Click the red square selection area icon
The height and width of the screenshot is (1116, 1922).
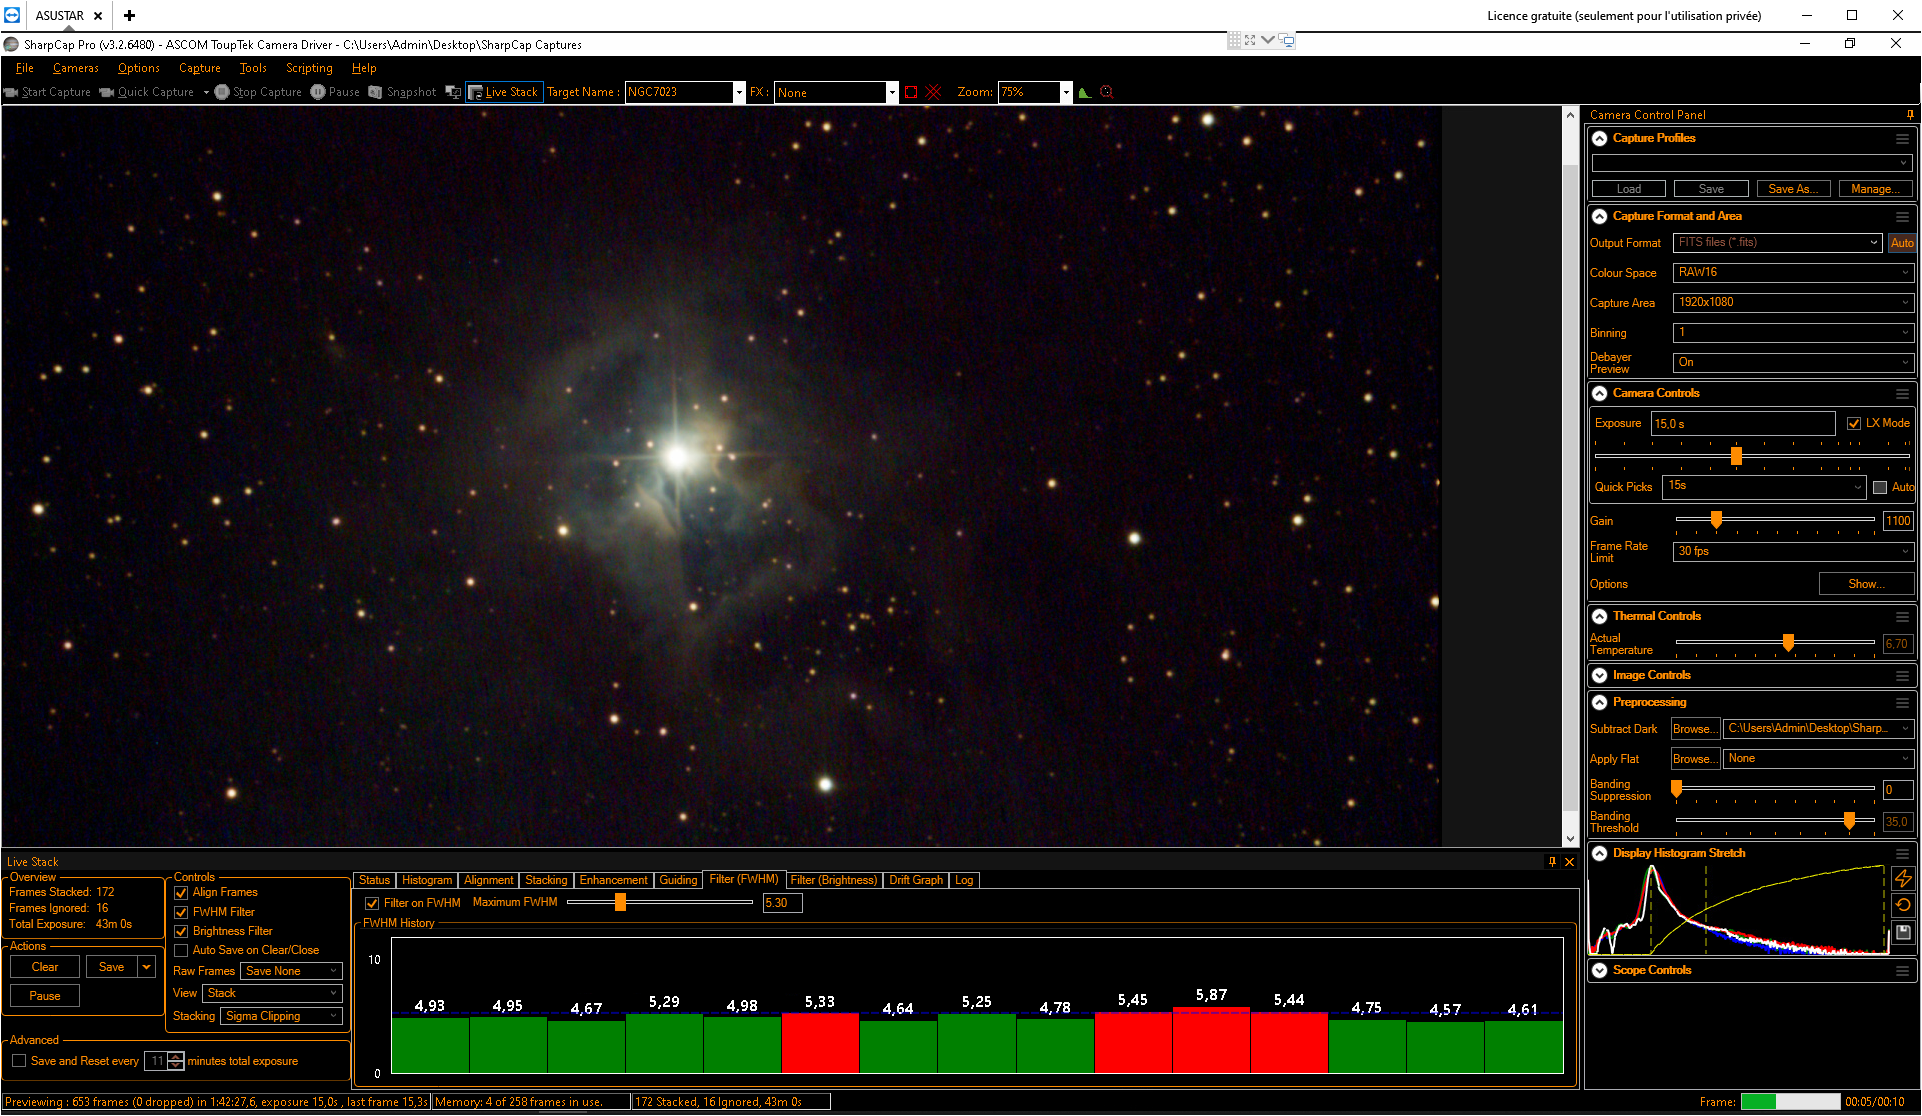point(911,92)
